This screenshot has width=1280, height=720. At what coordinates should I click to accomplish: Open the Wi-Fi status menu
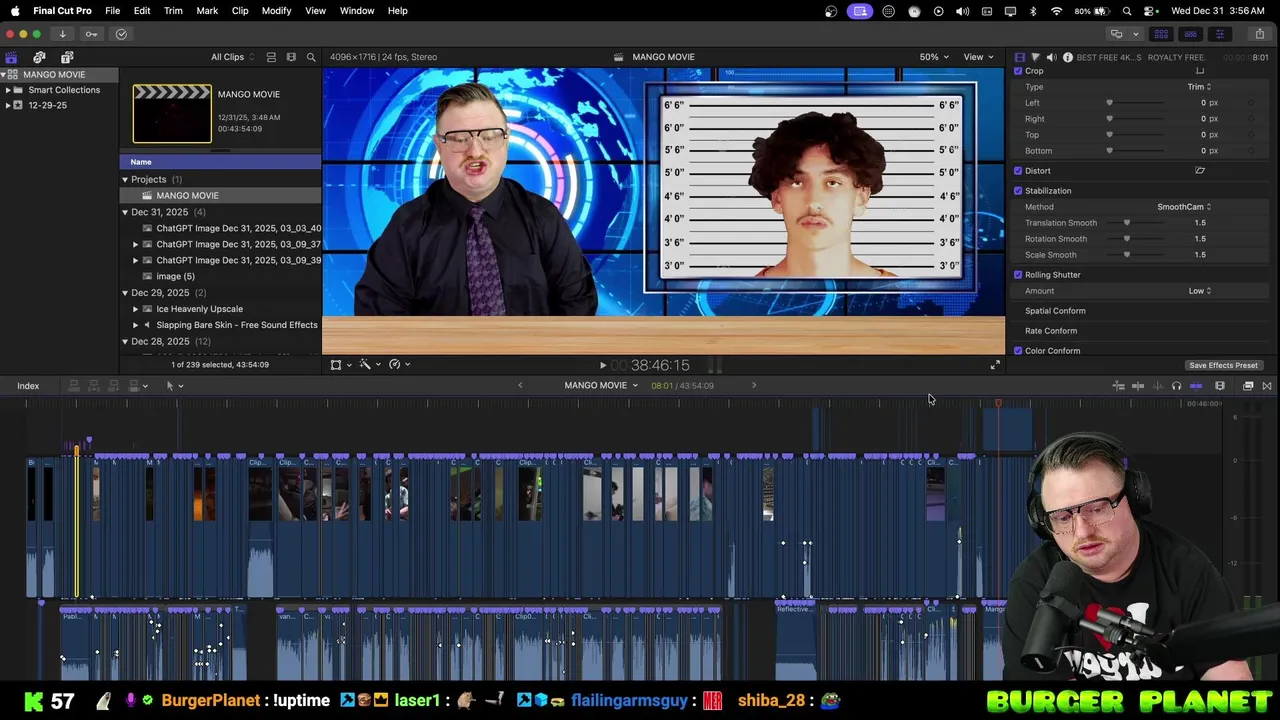pos(1057,11)
